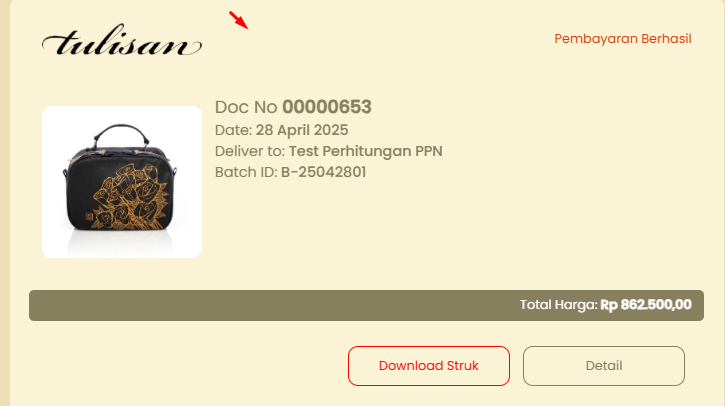Select the date value 28 April 2025

[x=302, y=130]
